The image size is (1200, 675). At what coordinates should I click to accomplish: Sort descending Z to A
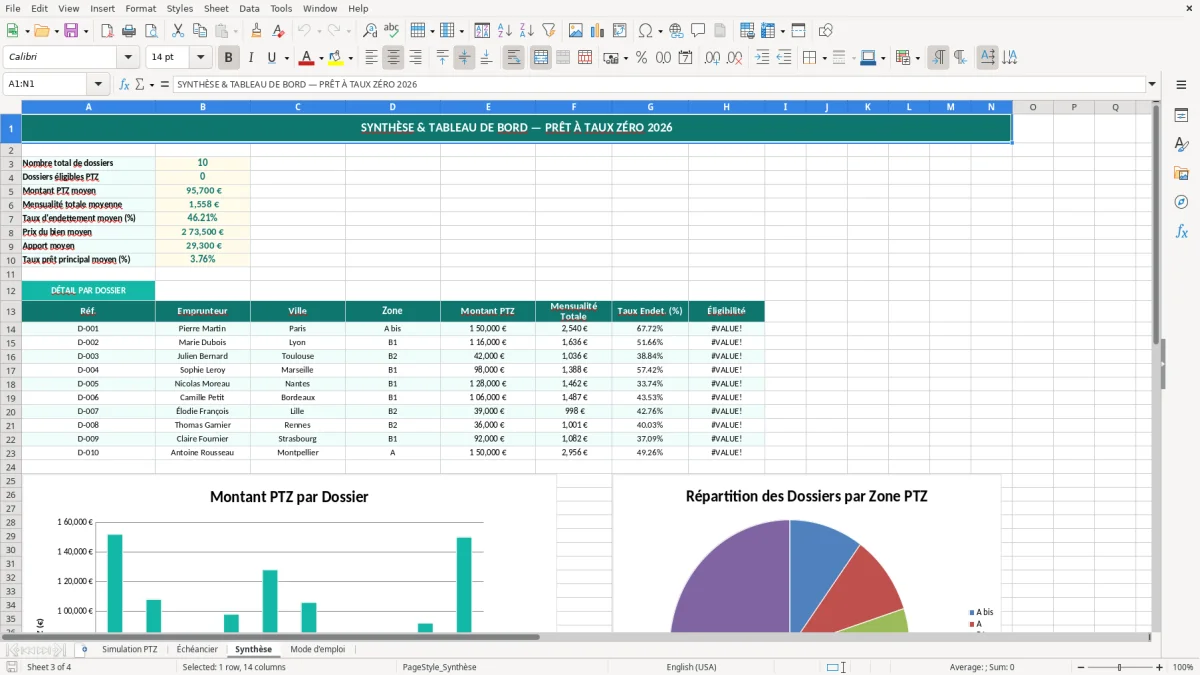[527, 31]
